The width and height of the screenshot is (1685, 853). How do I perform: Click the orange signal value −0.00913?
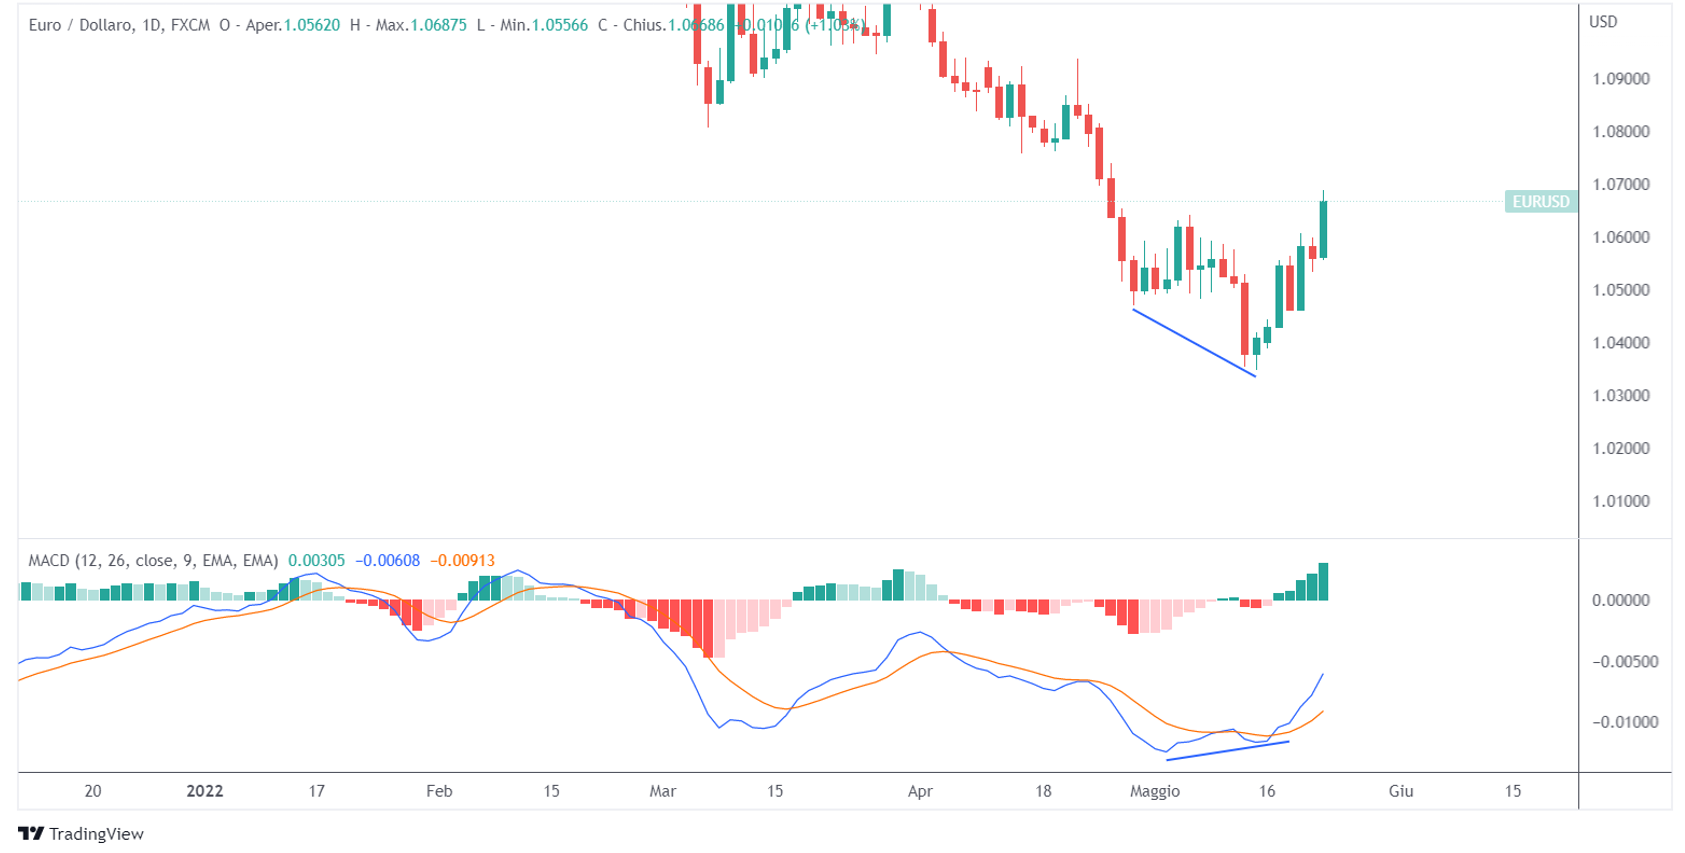(462, 561)
